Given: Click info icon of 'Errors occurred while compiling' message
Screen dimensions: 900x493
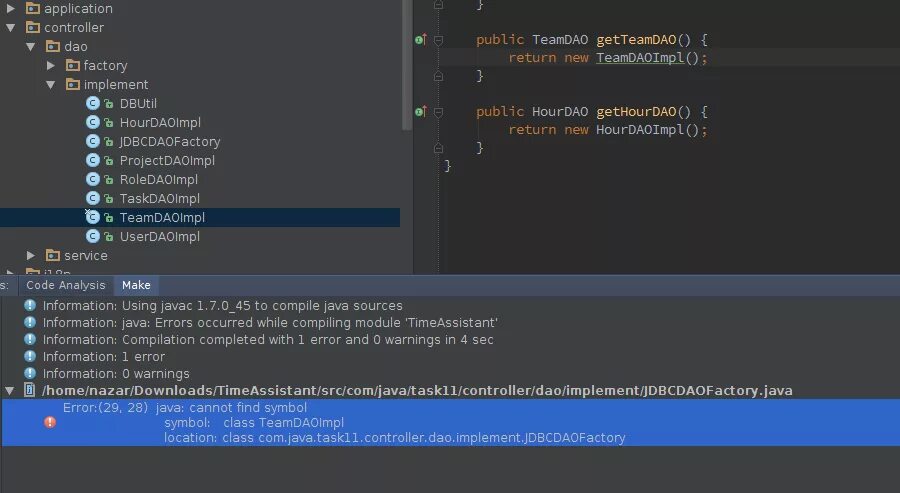Looking at the screenshot, I should tap(30, 323).
